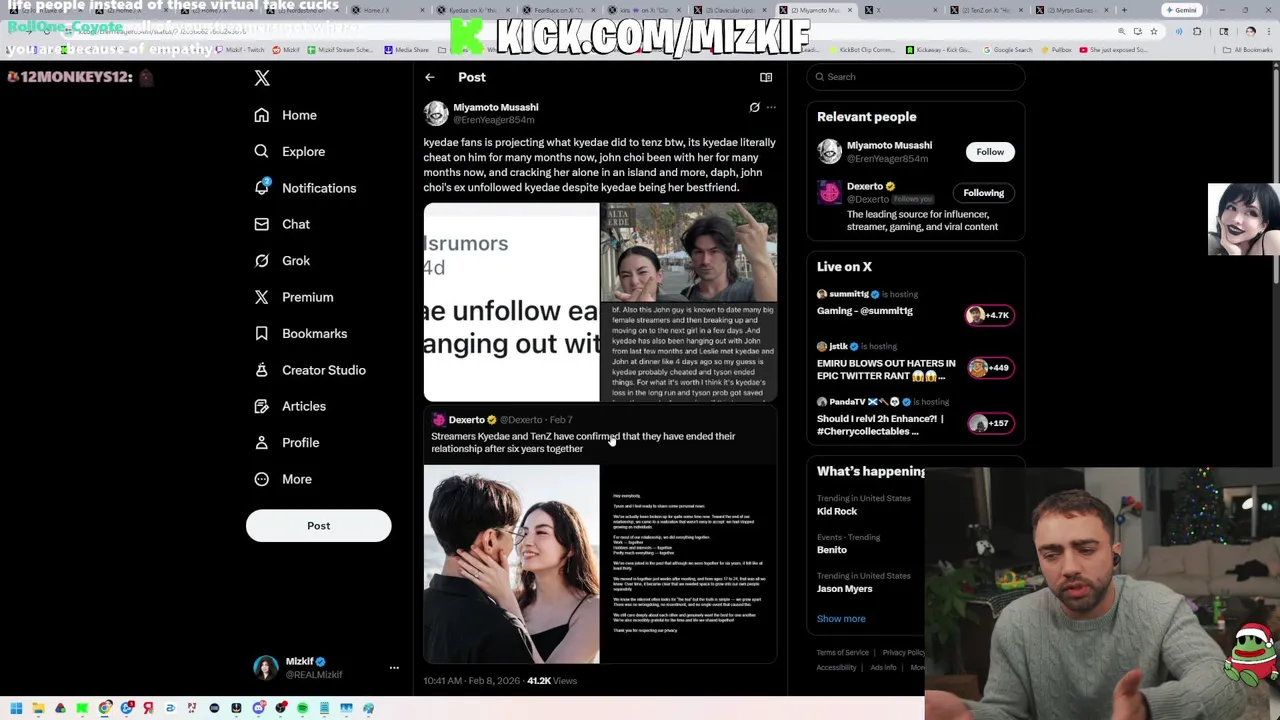Open the Kickaway bookmark in bookmarks bar
Screen dimensions: 1280x720
(x=940, y=49)
